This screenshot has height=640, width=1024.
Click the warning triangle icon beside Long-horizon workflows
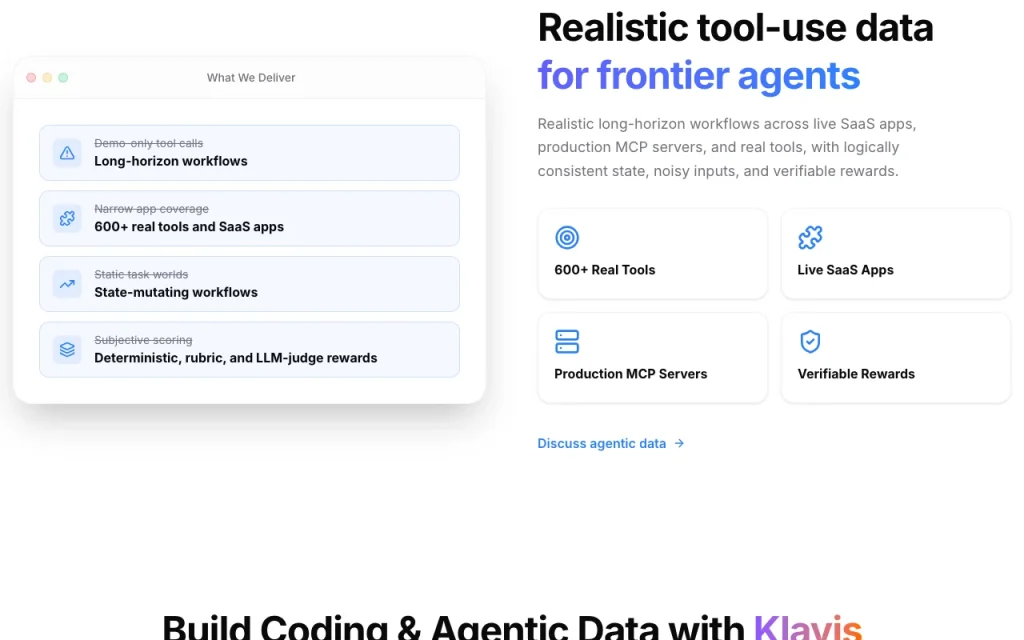coord(67,153)
